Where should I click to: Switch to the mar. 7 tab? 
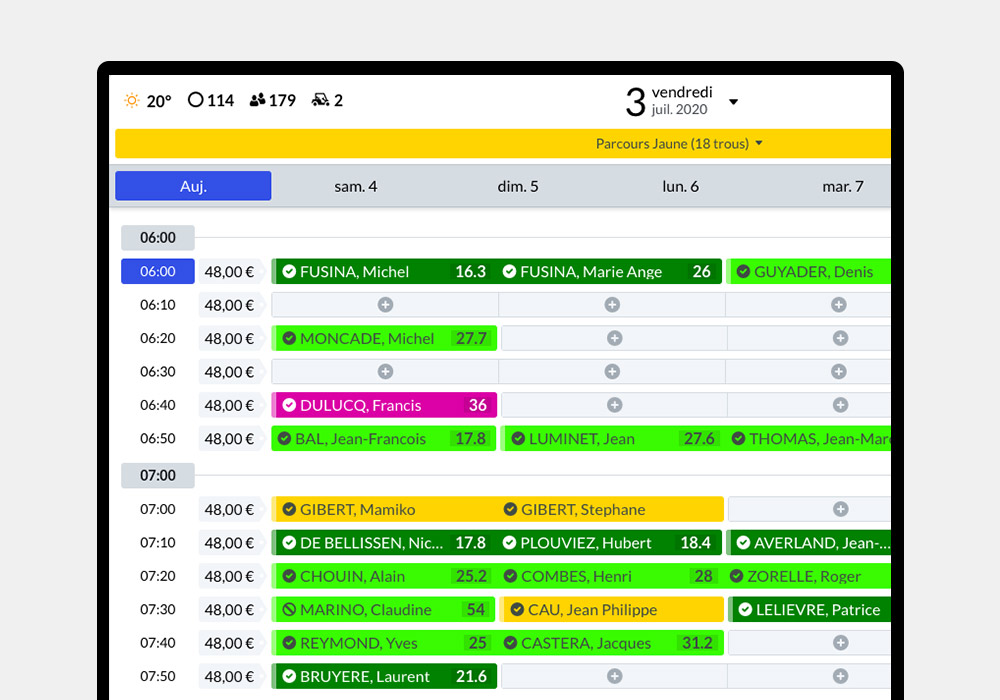(842, 186)
